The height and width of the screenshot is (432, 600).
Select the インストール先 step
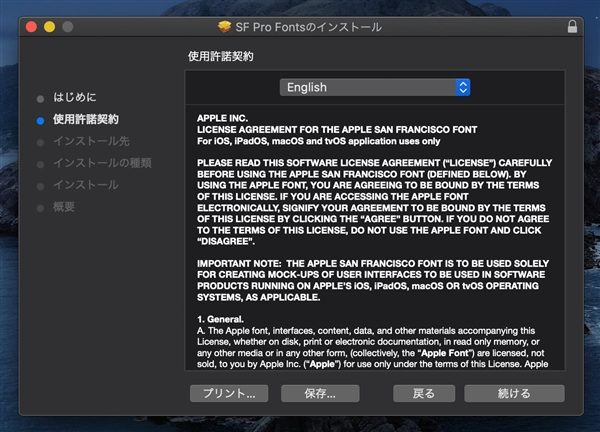pyautogui.click(x=91, y=141)
